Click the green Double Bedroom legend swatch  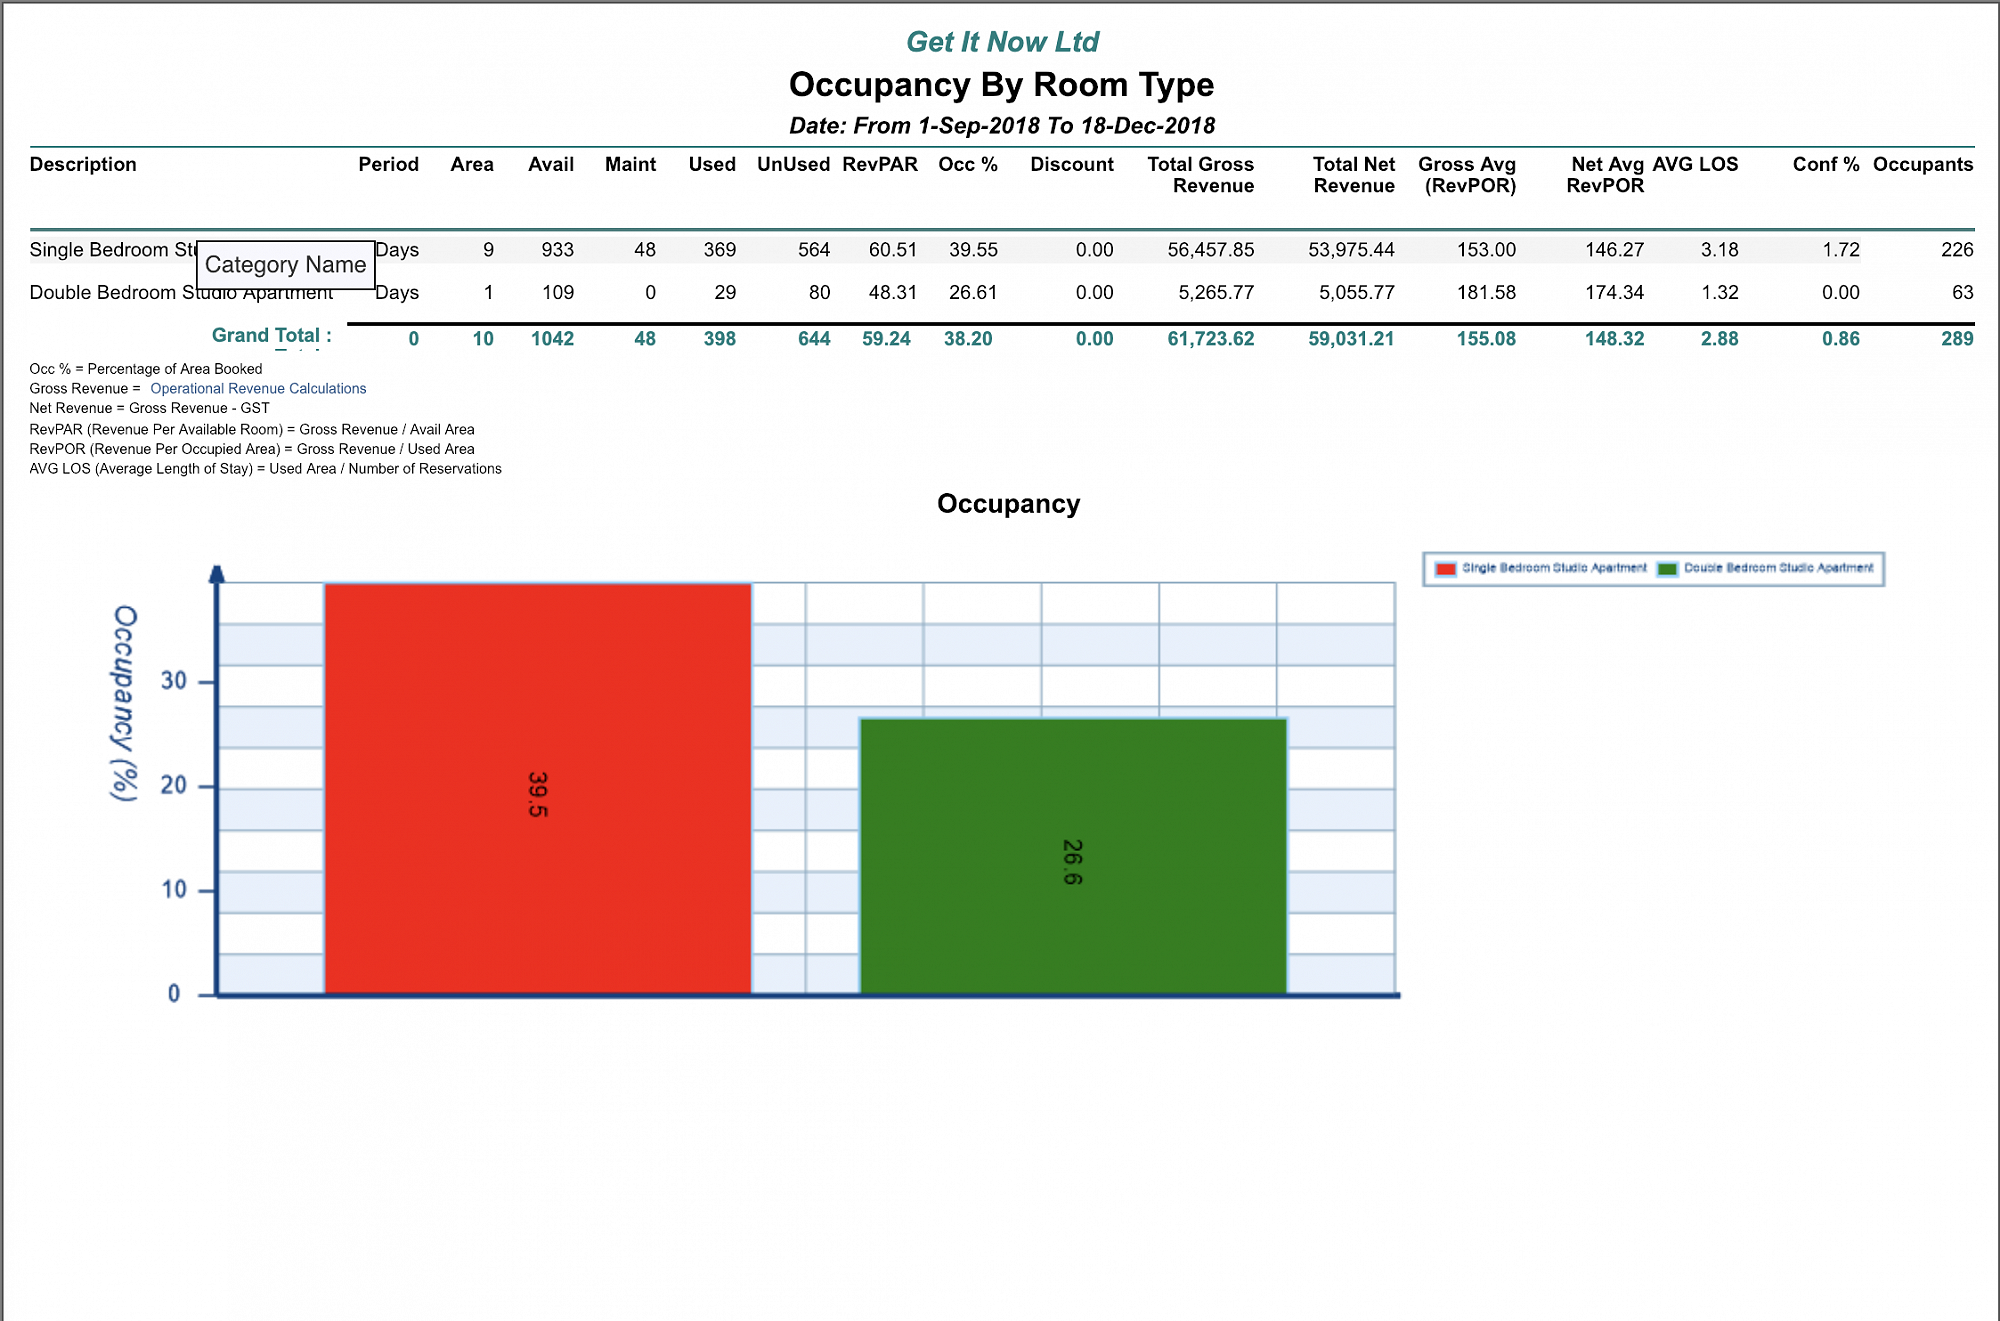1667,569
